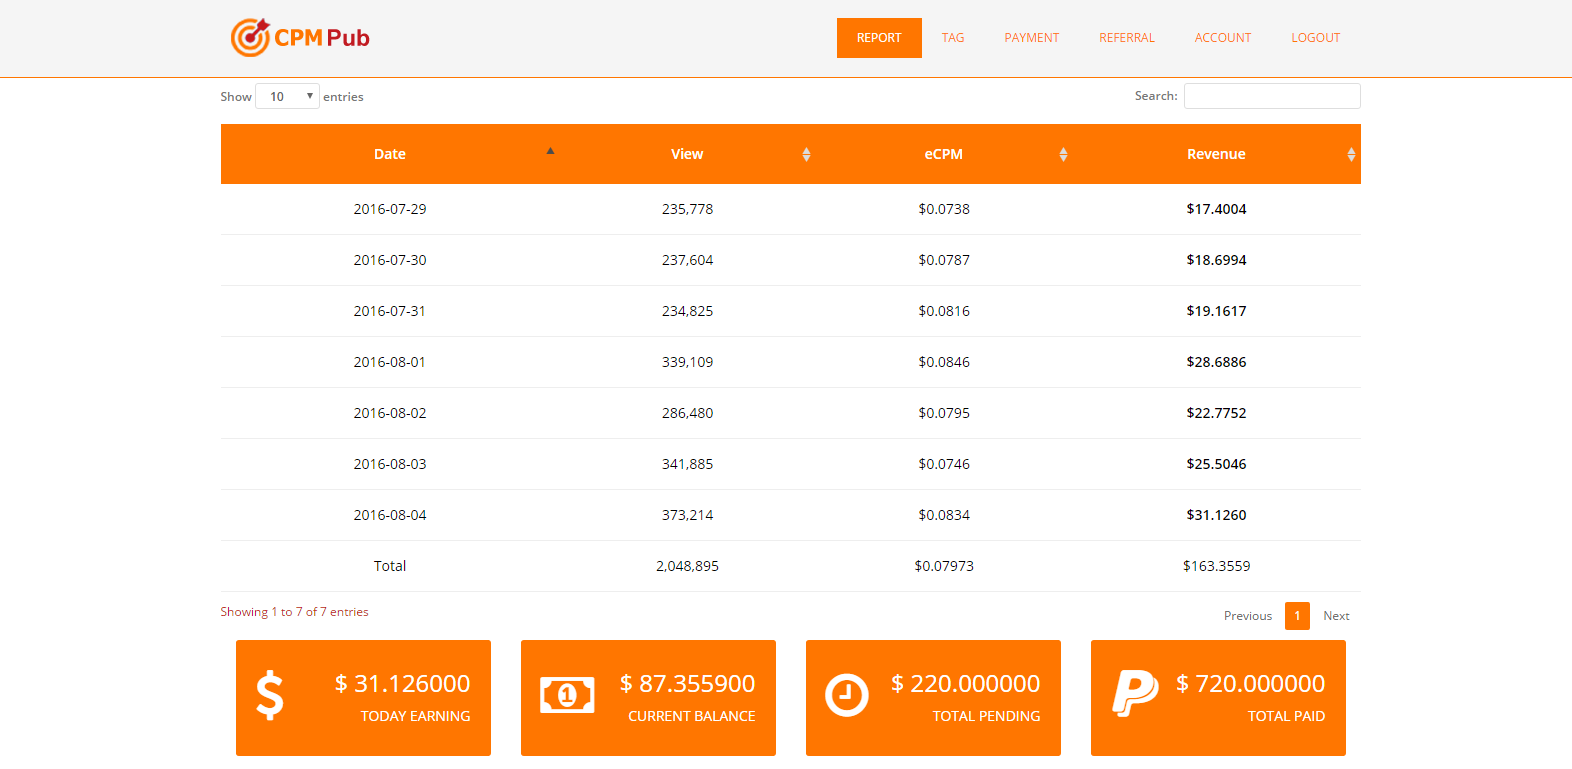Click the revenue $31.1260

[1216, 515]
